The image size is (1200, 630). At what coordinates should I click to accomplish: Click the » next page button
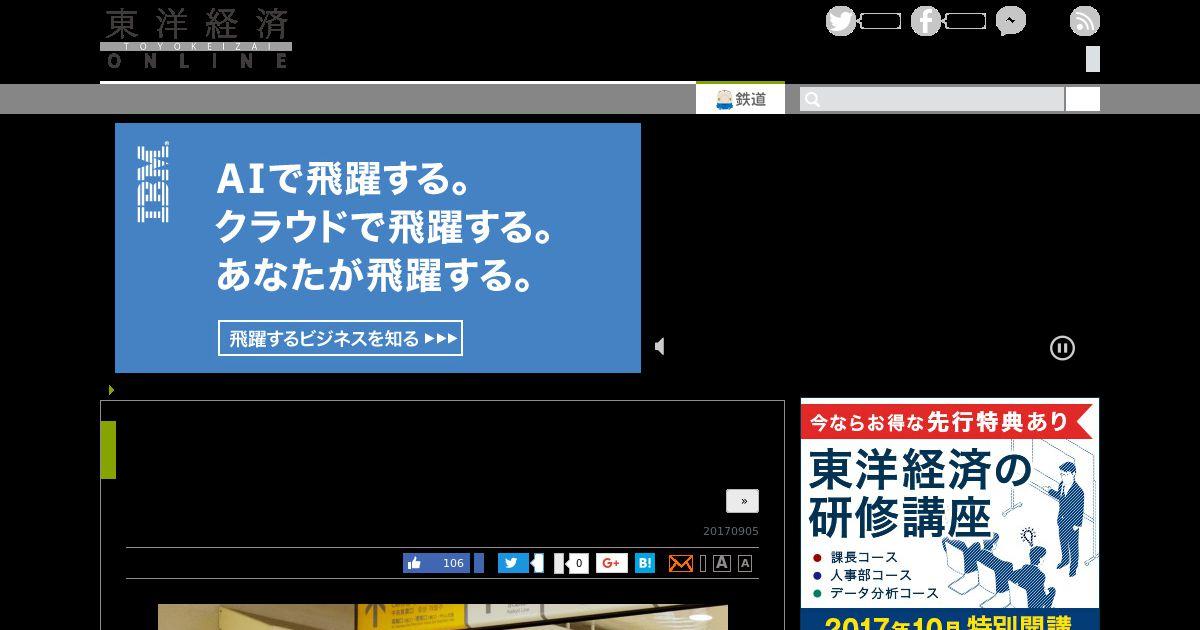742,501
